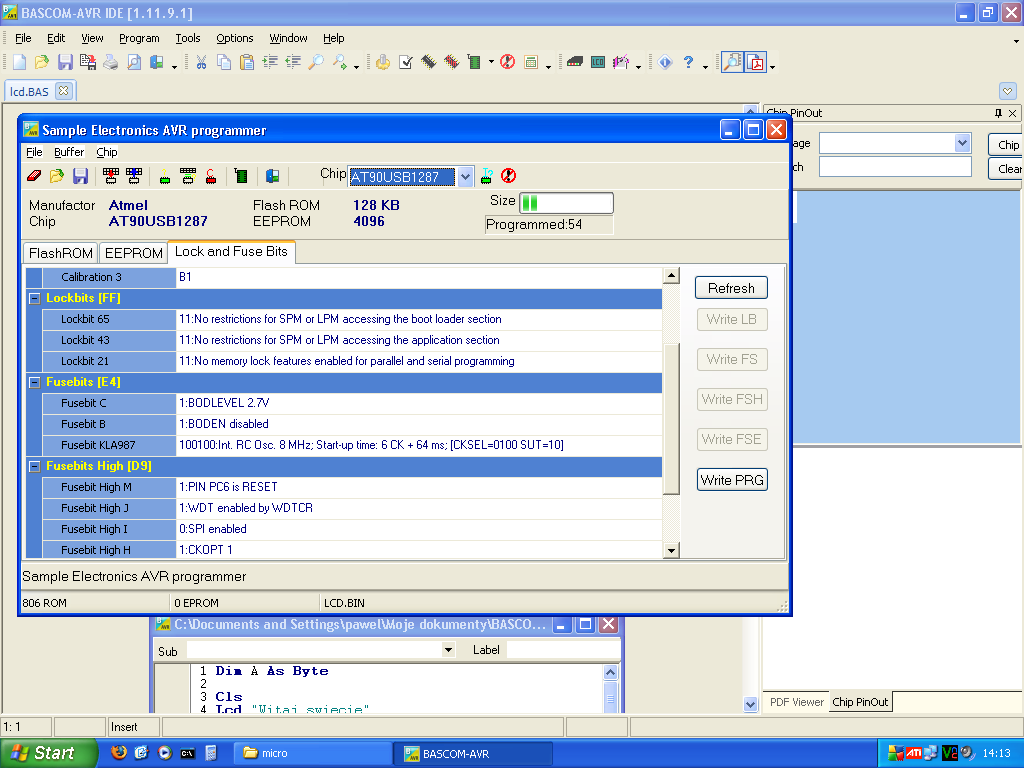This screenshot has width=1024, height=768.
Task: Open the Buffer menu in programmer window
Action: 69,152
